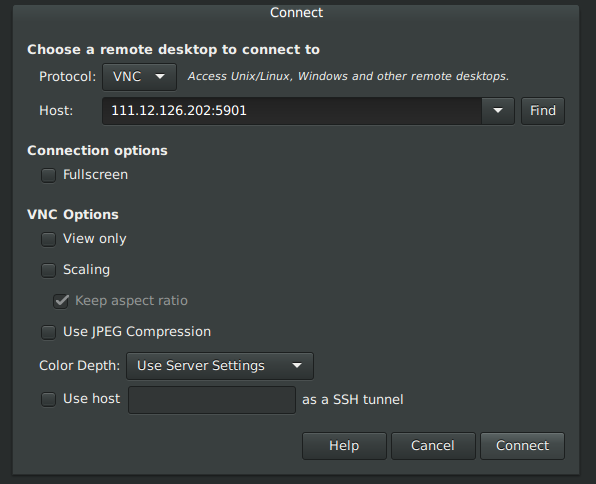Click the Find button next to Host
This screenshot has height=484, width=596.
click(x=543, y=111)
